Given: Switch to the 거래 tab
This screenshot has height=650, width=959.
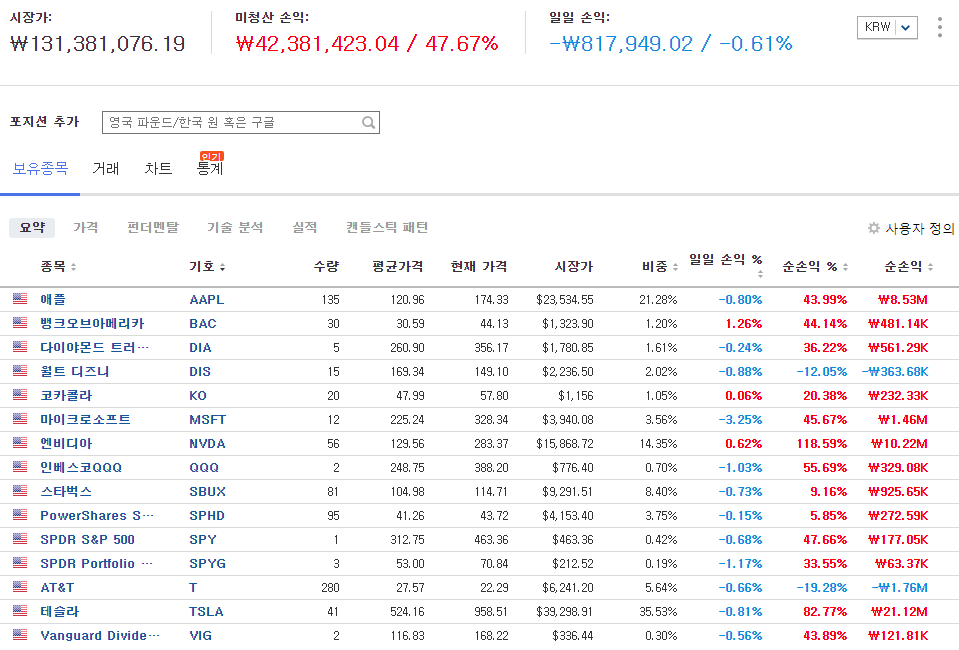Looking at the screenshot, I should [106, 168].
